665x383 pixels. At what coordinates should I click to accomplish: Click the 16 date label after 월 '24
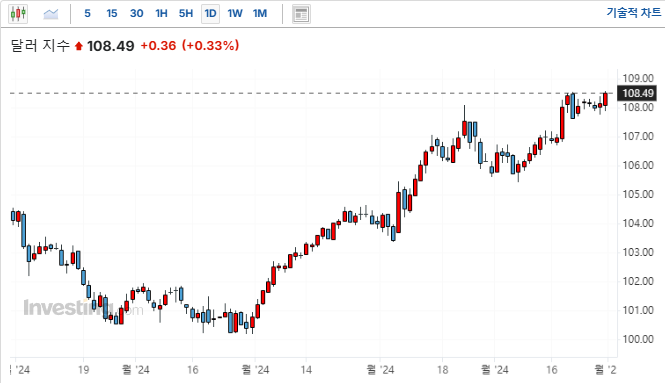193,370
